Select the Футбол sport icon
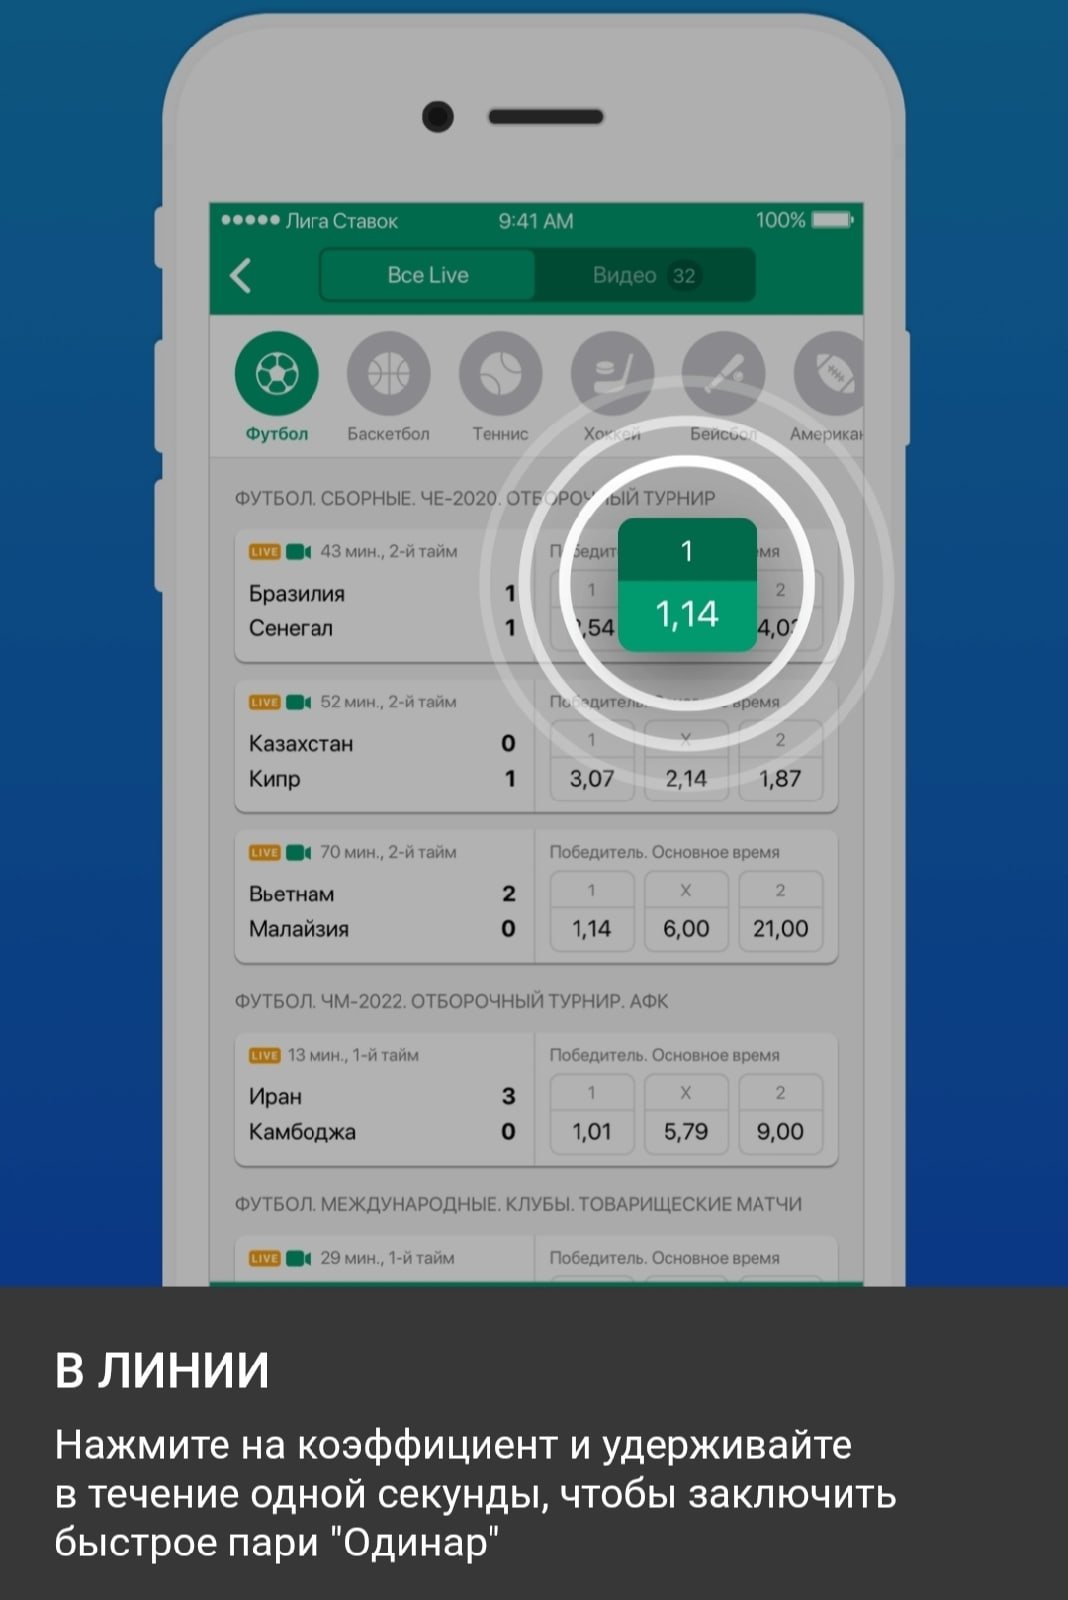This screenshot has width=1068, height=1600. [277, 373]
